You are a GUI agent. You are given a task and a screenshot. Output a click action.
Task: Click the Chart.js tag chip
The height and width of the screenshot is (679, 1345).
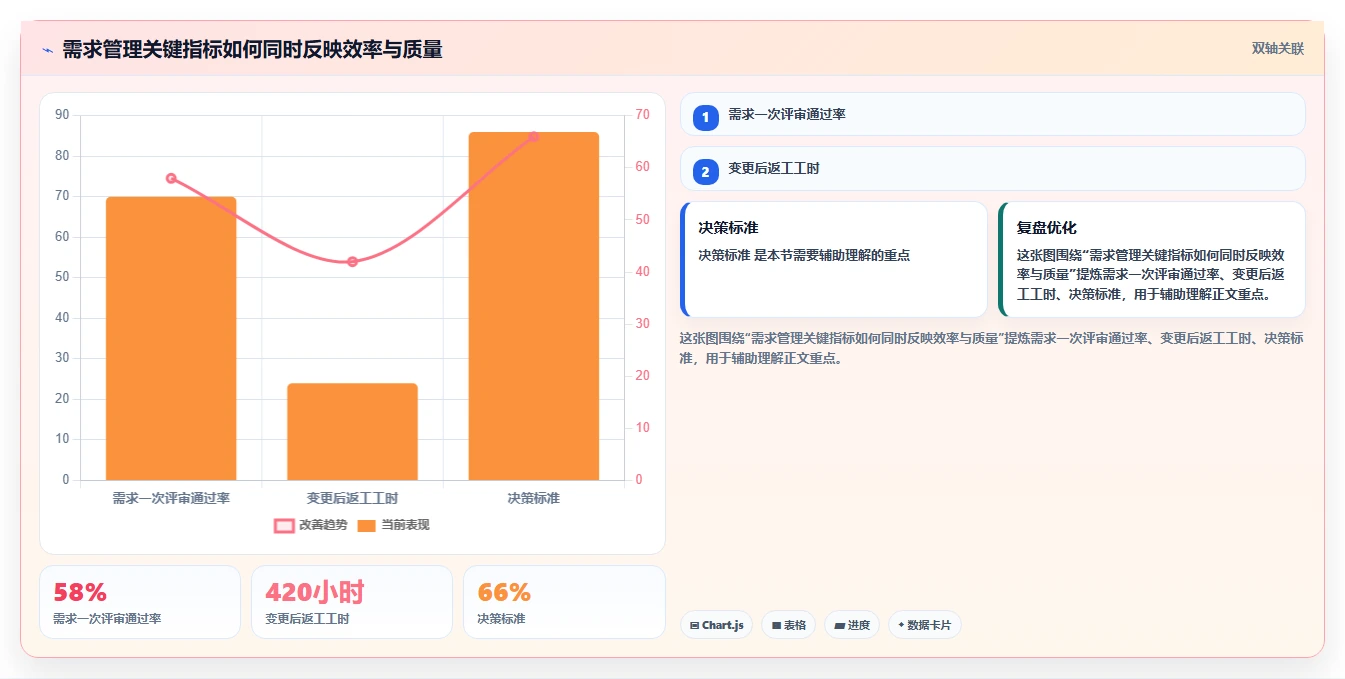[716, 625]
